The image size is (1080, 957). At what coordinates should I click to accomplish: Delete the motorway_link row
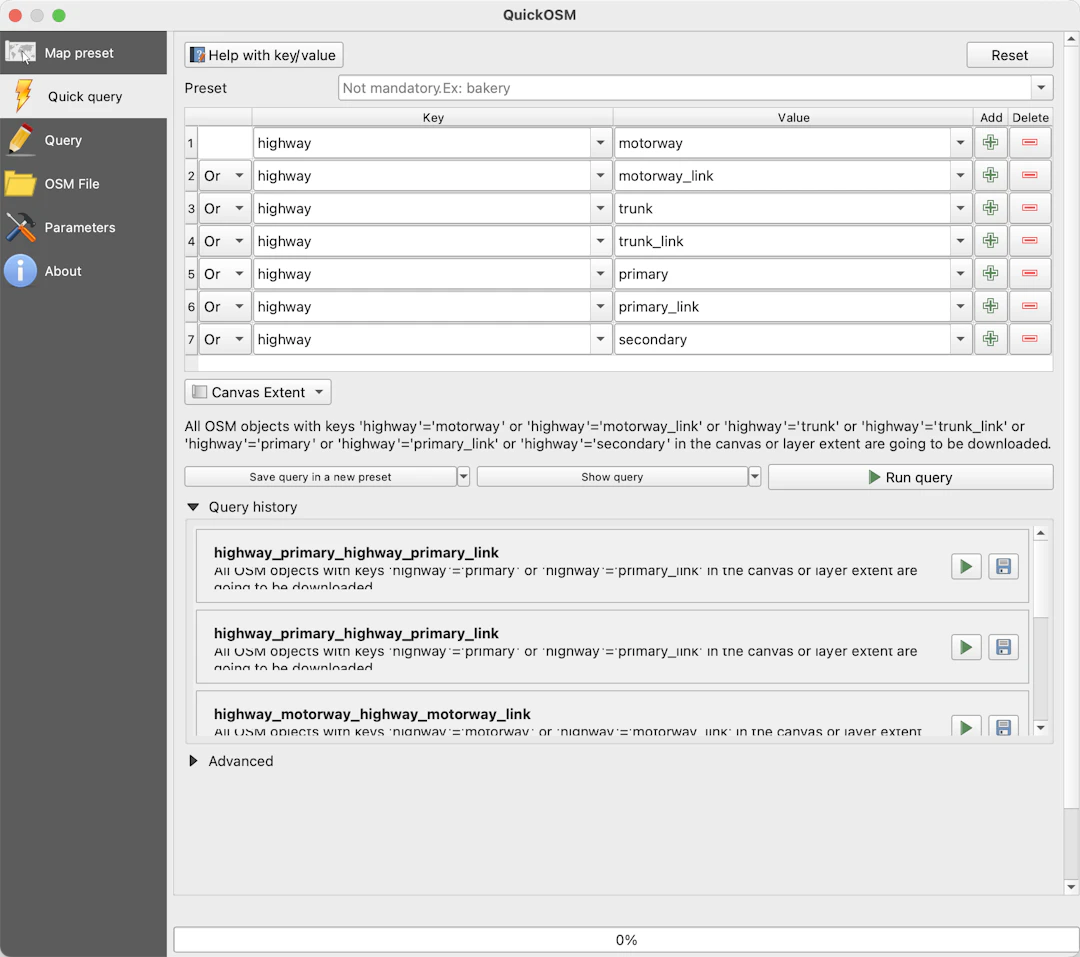(x=1030, y=175)
